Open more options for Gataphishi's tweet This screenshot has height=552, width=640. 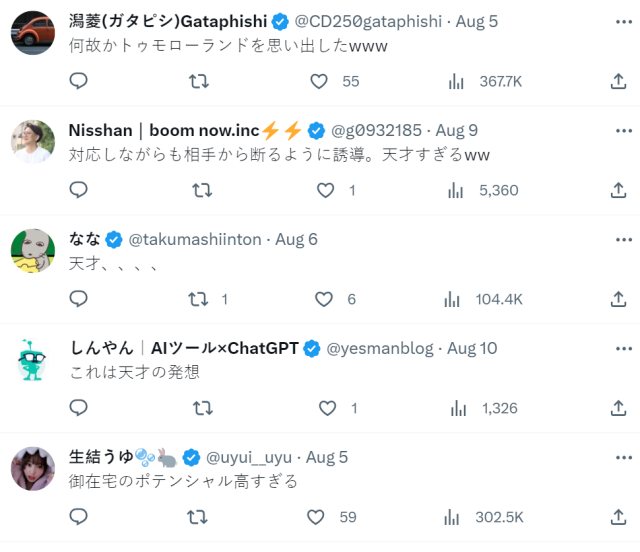tap(624, 21)
